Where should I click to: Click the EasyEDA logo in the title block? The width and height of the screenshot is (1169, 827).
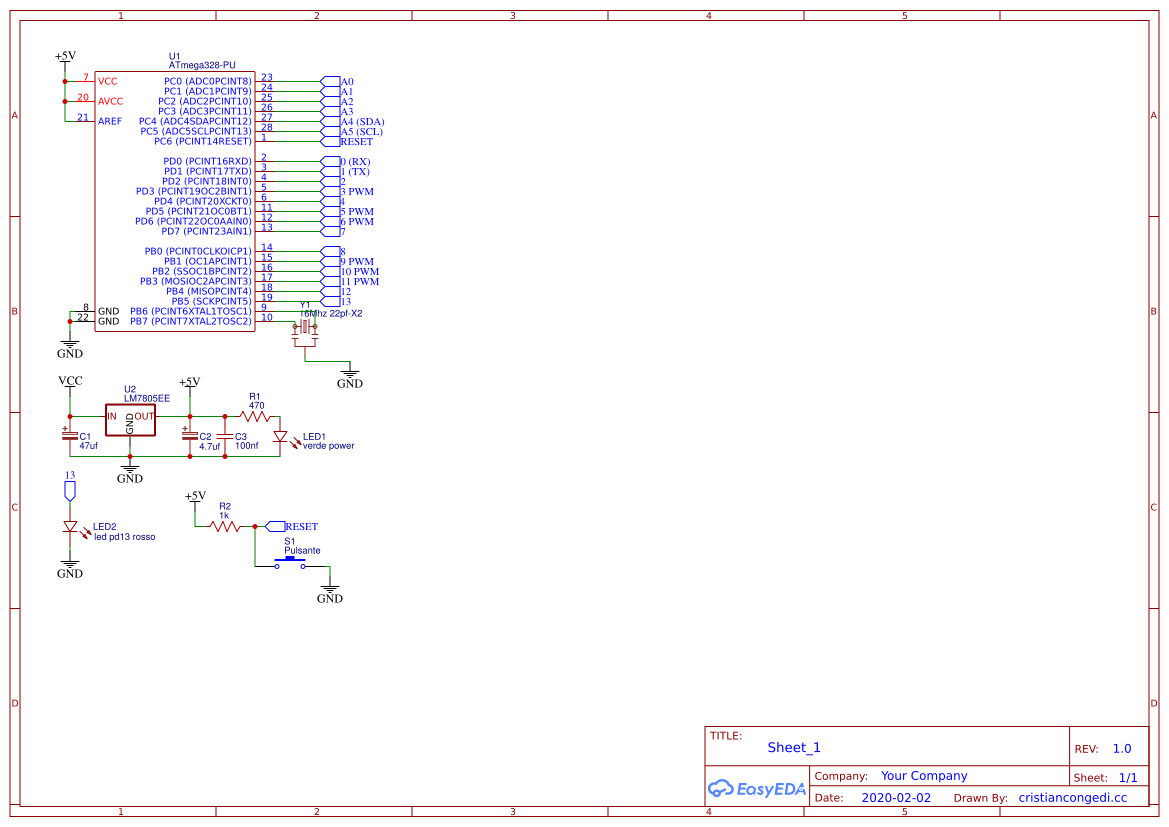(x=757, y=789)
